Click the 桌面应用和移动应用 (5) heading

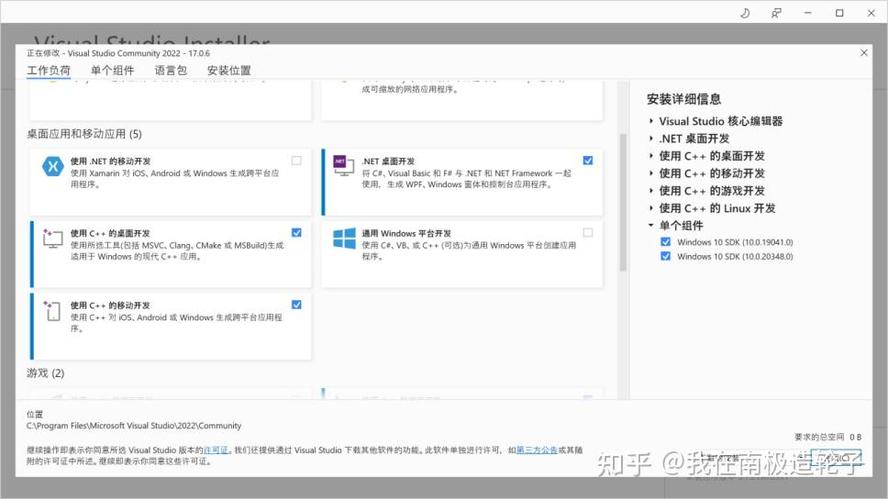84,134
